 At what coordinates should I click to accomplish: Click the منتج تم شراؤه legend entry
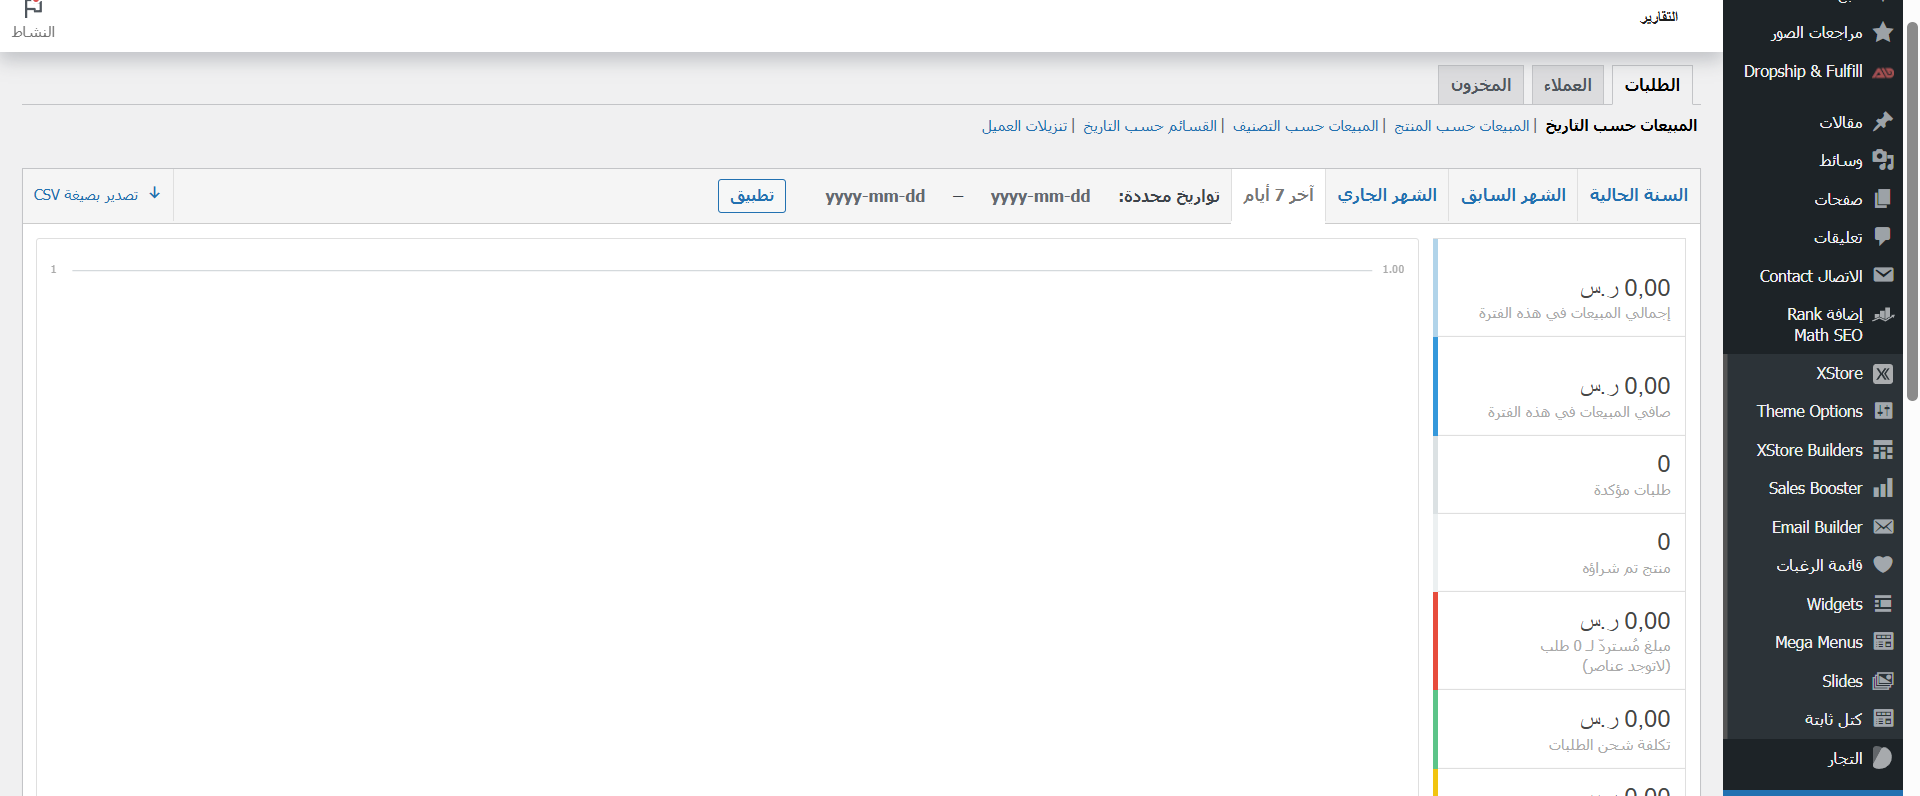(1560, 553)
